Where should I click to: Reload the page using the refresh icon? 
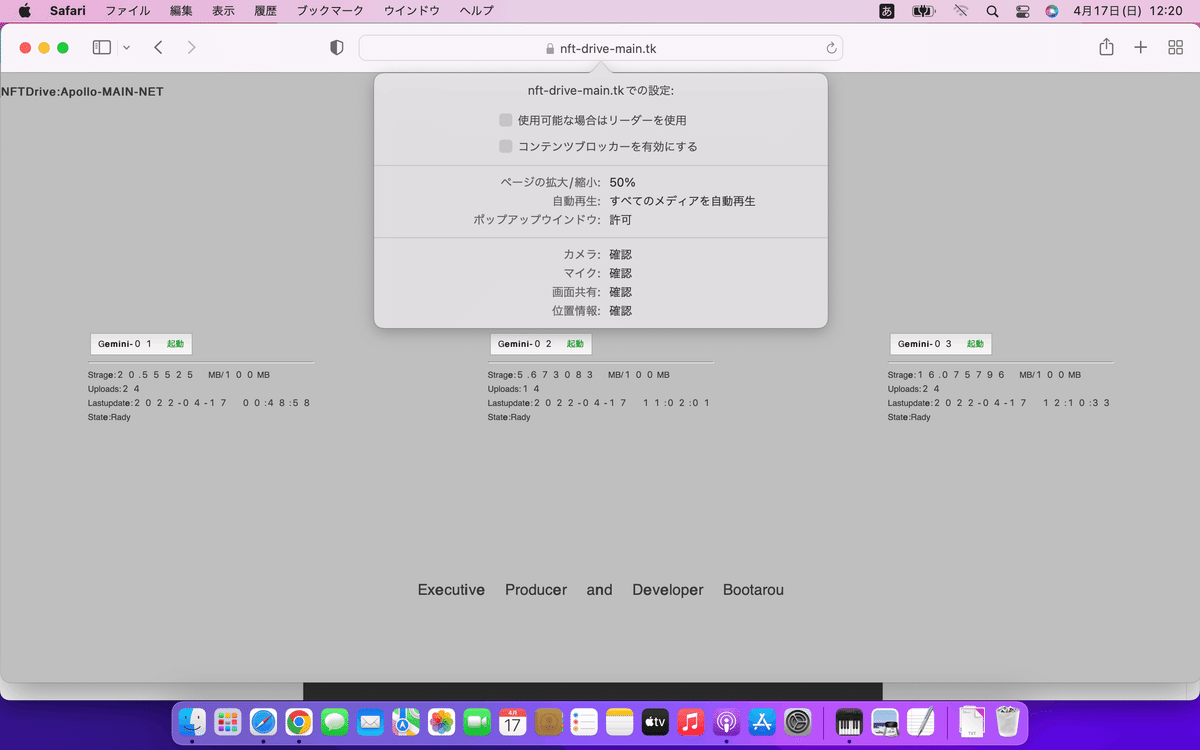831,48
